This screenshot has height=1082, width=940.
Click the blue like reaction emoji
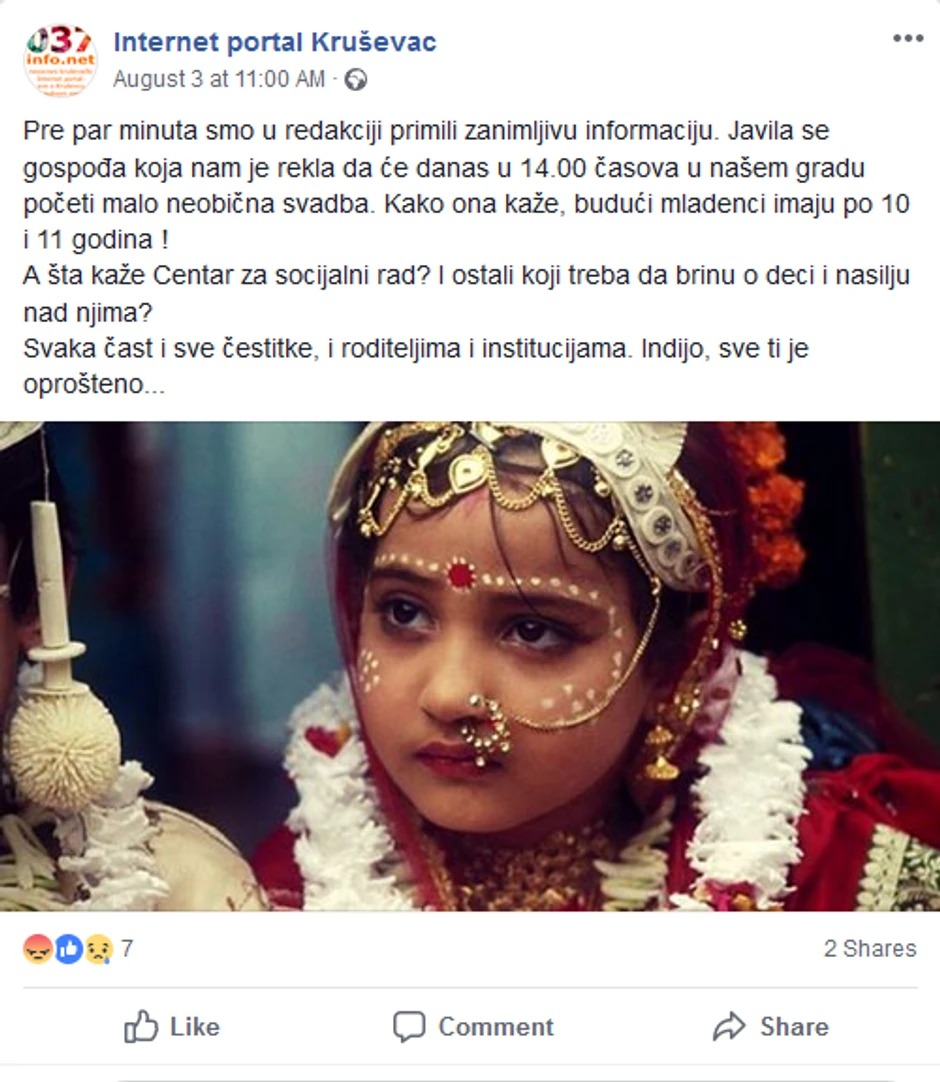click(x=68, y=949)
